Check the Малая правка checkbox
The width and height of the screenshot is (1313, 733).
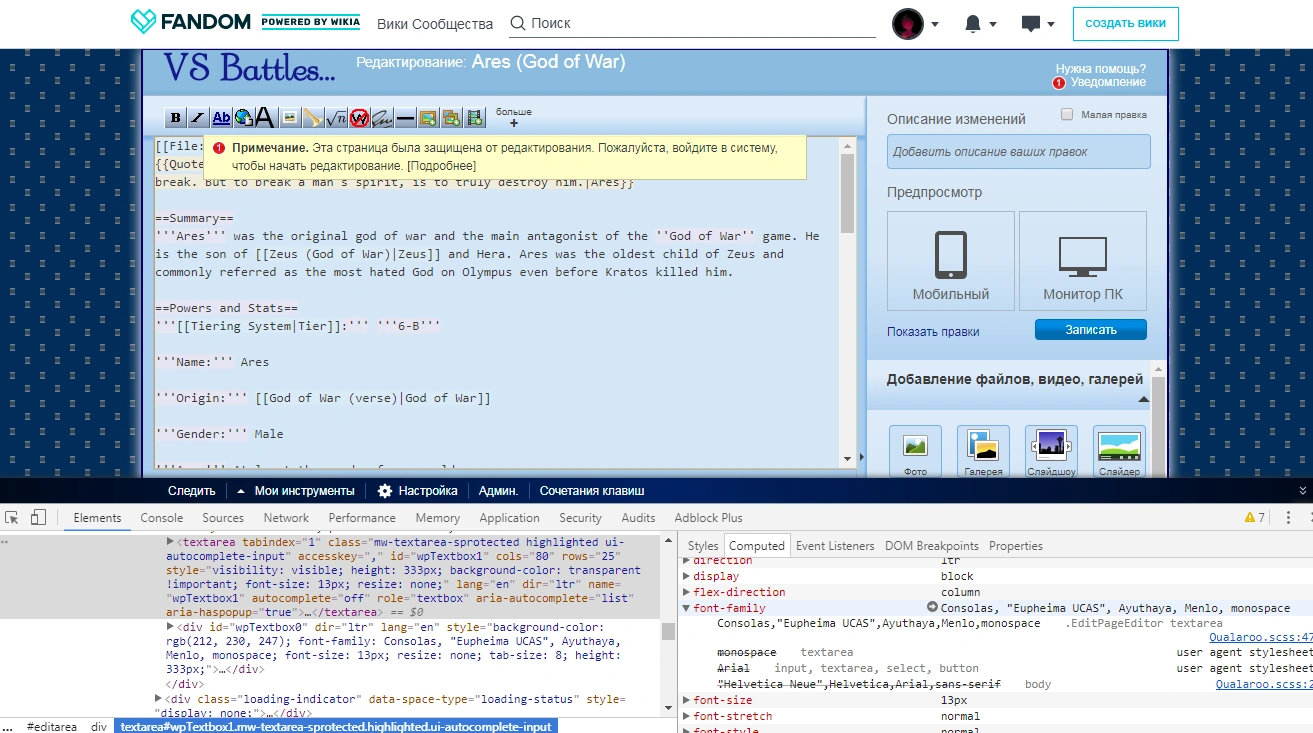1067,114
